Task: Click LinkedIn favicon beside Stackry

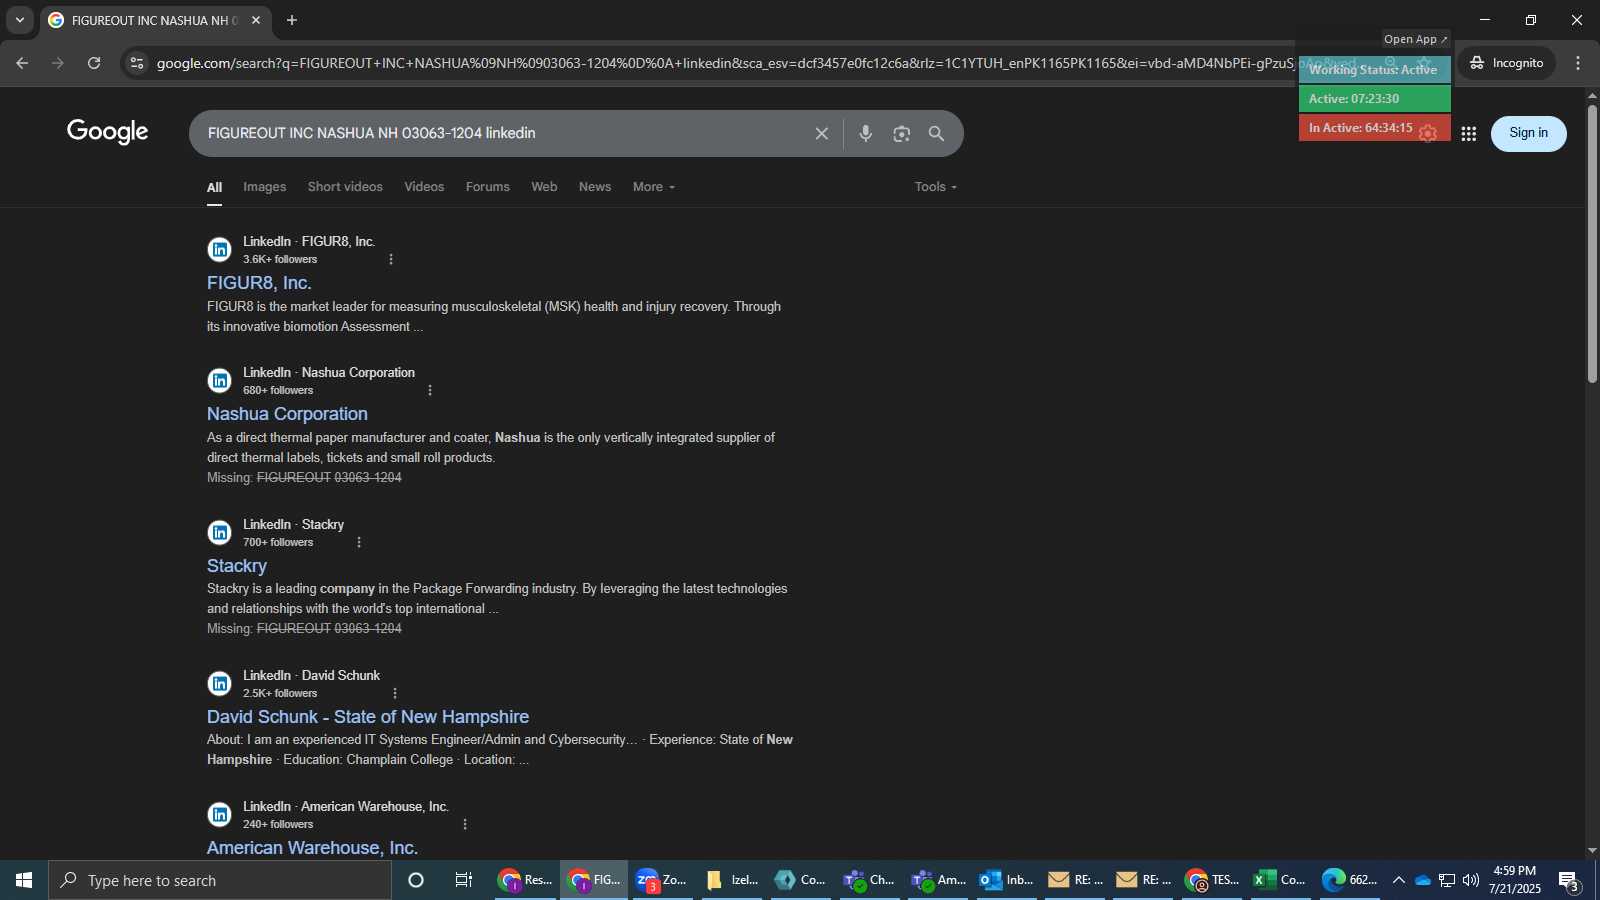Action: pyautogui.click(x=219, y=533)
